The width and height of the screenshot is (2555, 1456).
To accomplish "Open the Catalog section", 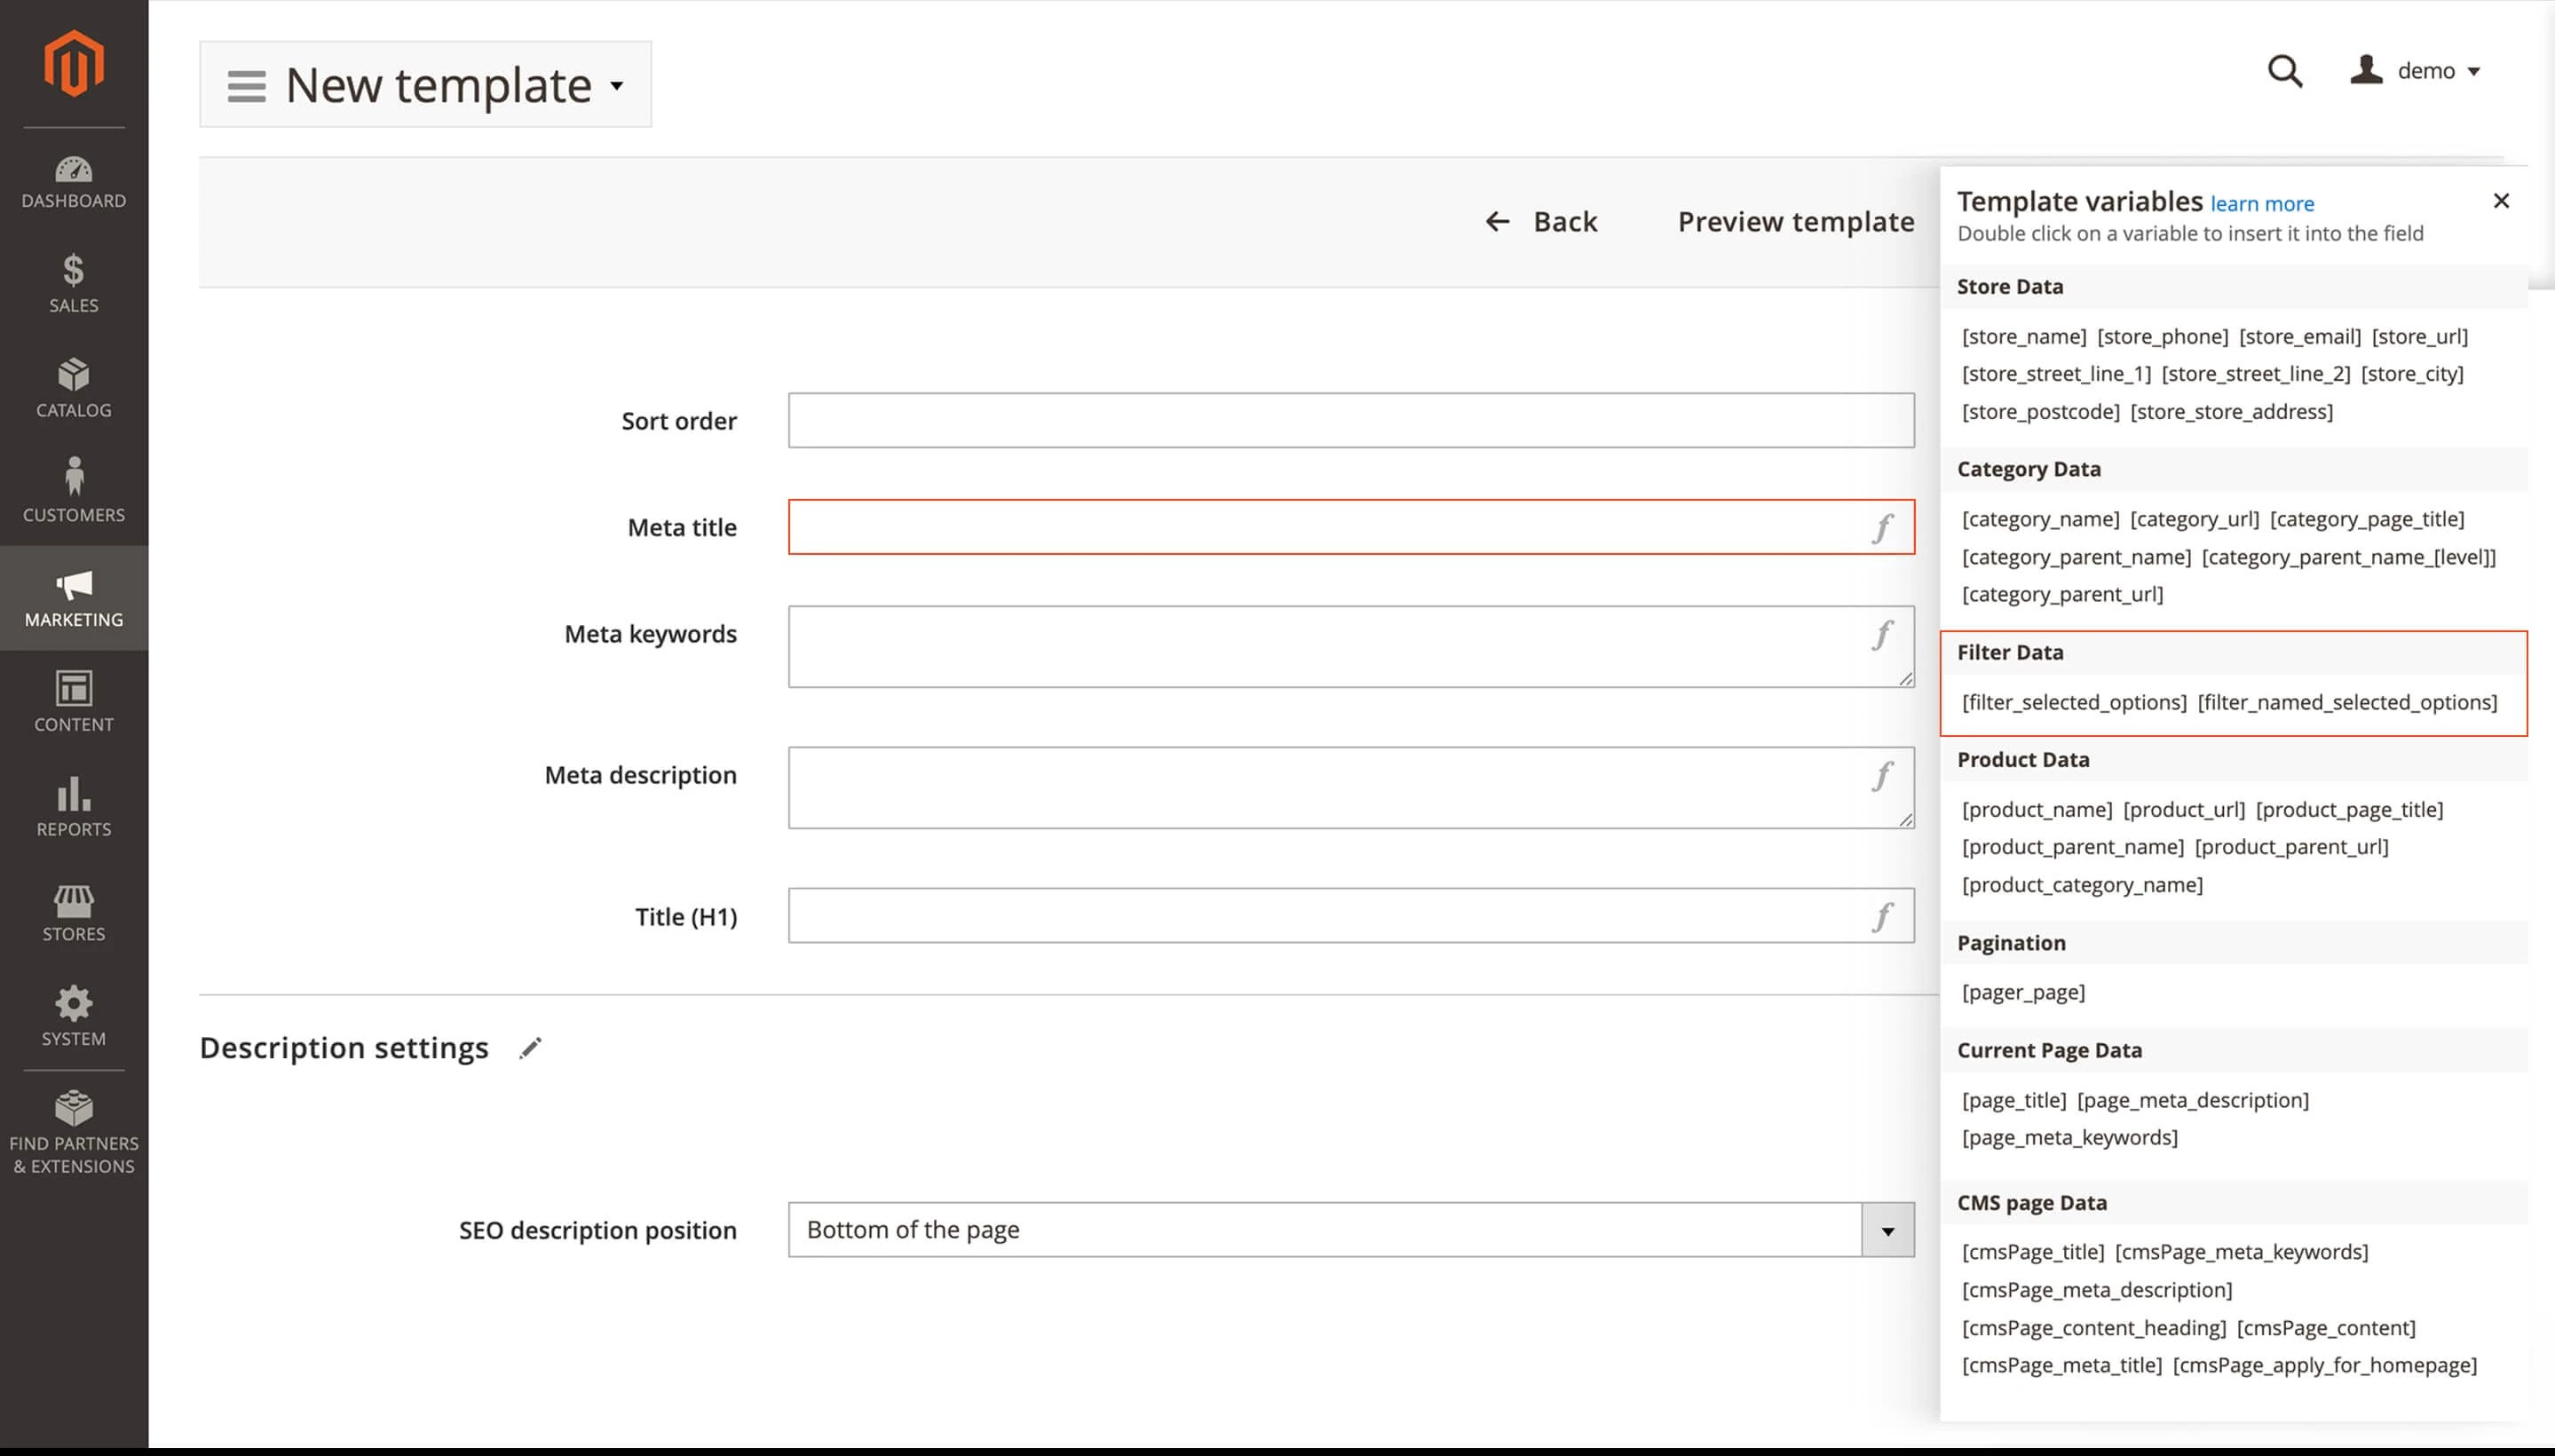I will (x=73, y=388).
